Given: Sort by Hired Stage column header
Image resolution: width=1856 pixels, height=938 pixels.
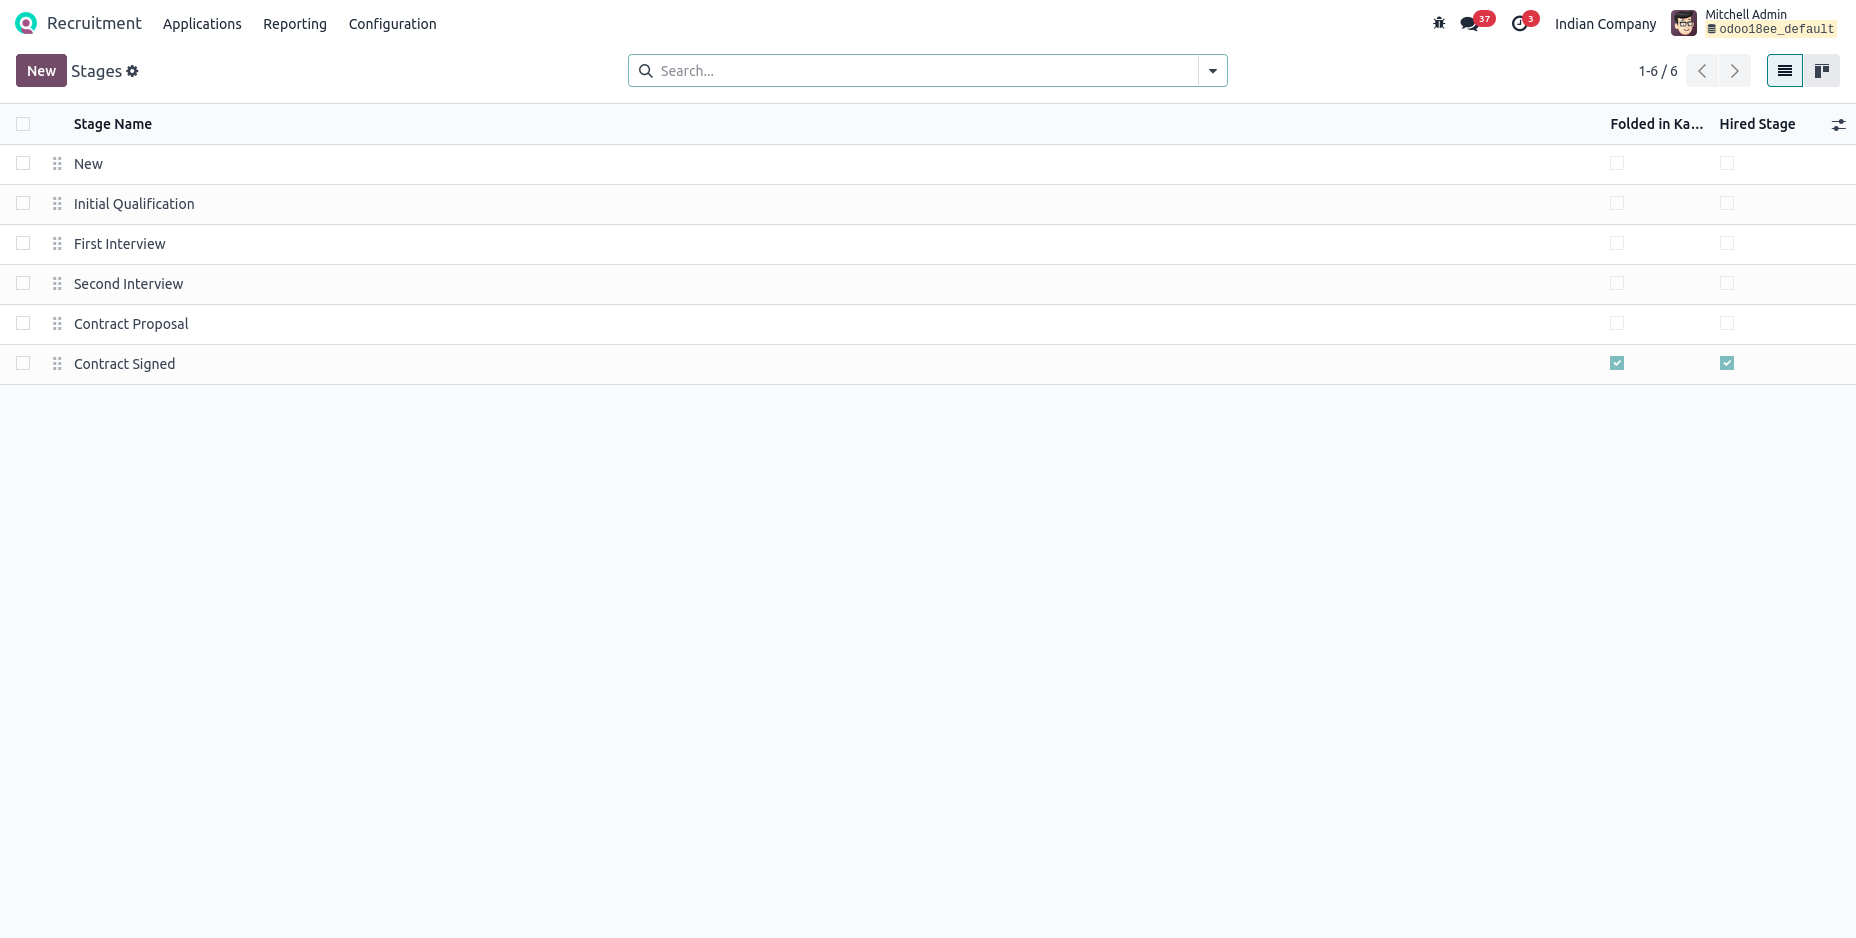Looking at the screenshot, I should click(x=1757, y=124).
